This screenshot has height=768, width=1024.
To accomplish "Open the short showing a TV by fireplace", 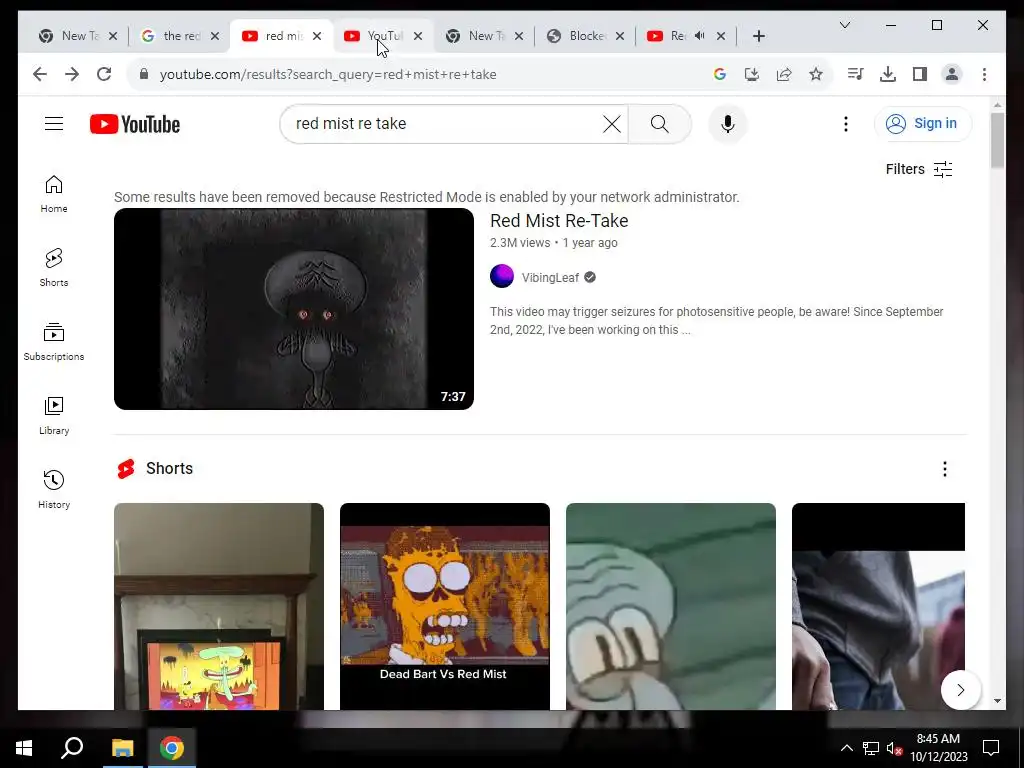I will coord(219,606).
